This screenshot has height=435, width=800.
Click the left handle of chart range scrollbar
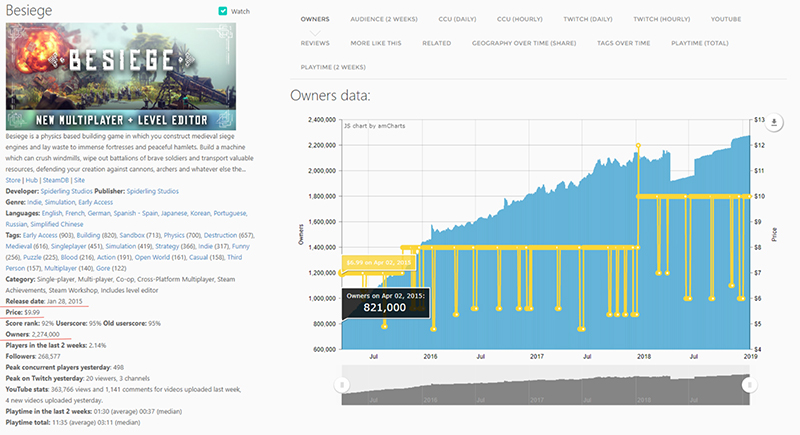point(342,385)
